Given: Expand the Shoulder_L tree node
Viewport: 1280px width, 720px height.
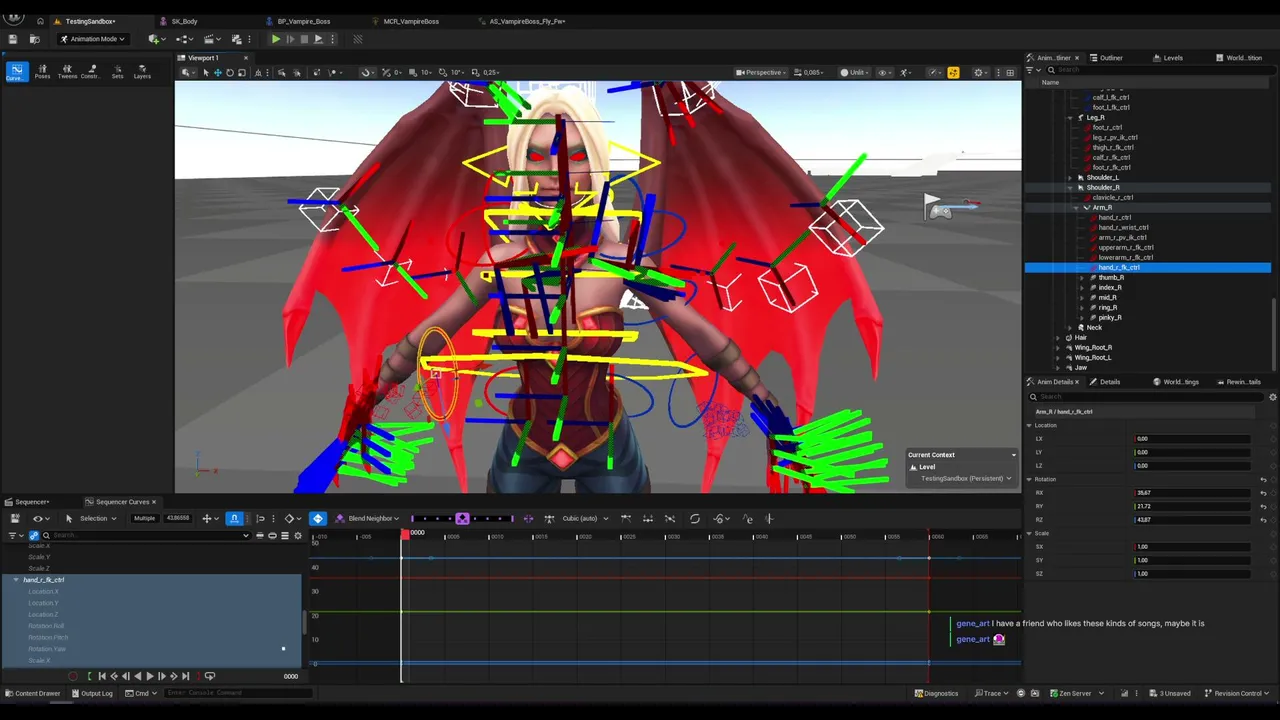Looking at the screenshot, I should [1069, 177].
